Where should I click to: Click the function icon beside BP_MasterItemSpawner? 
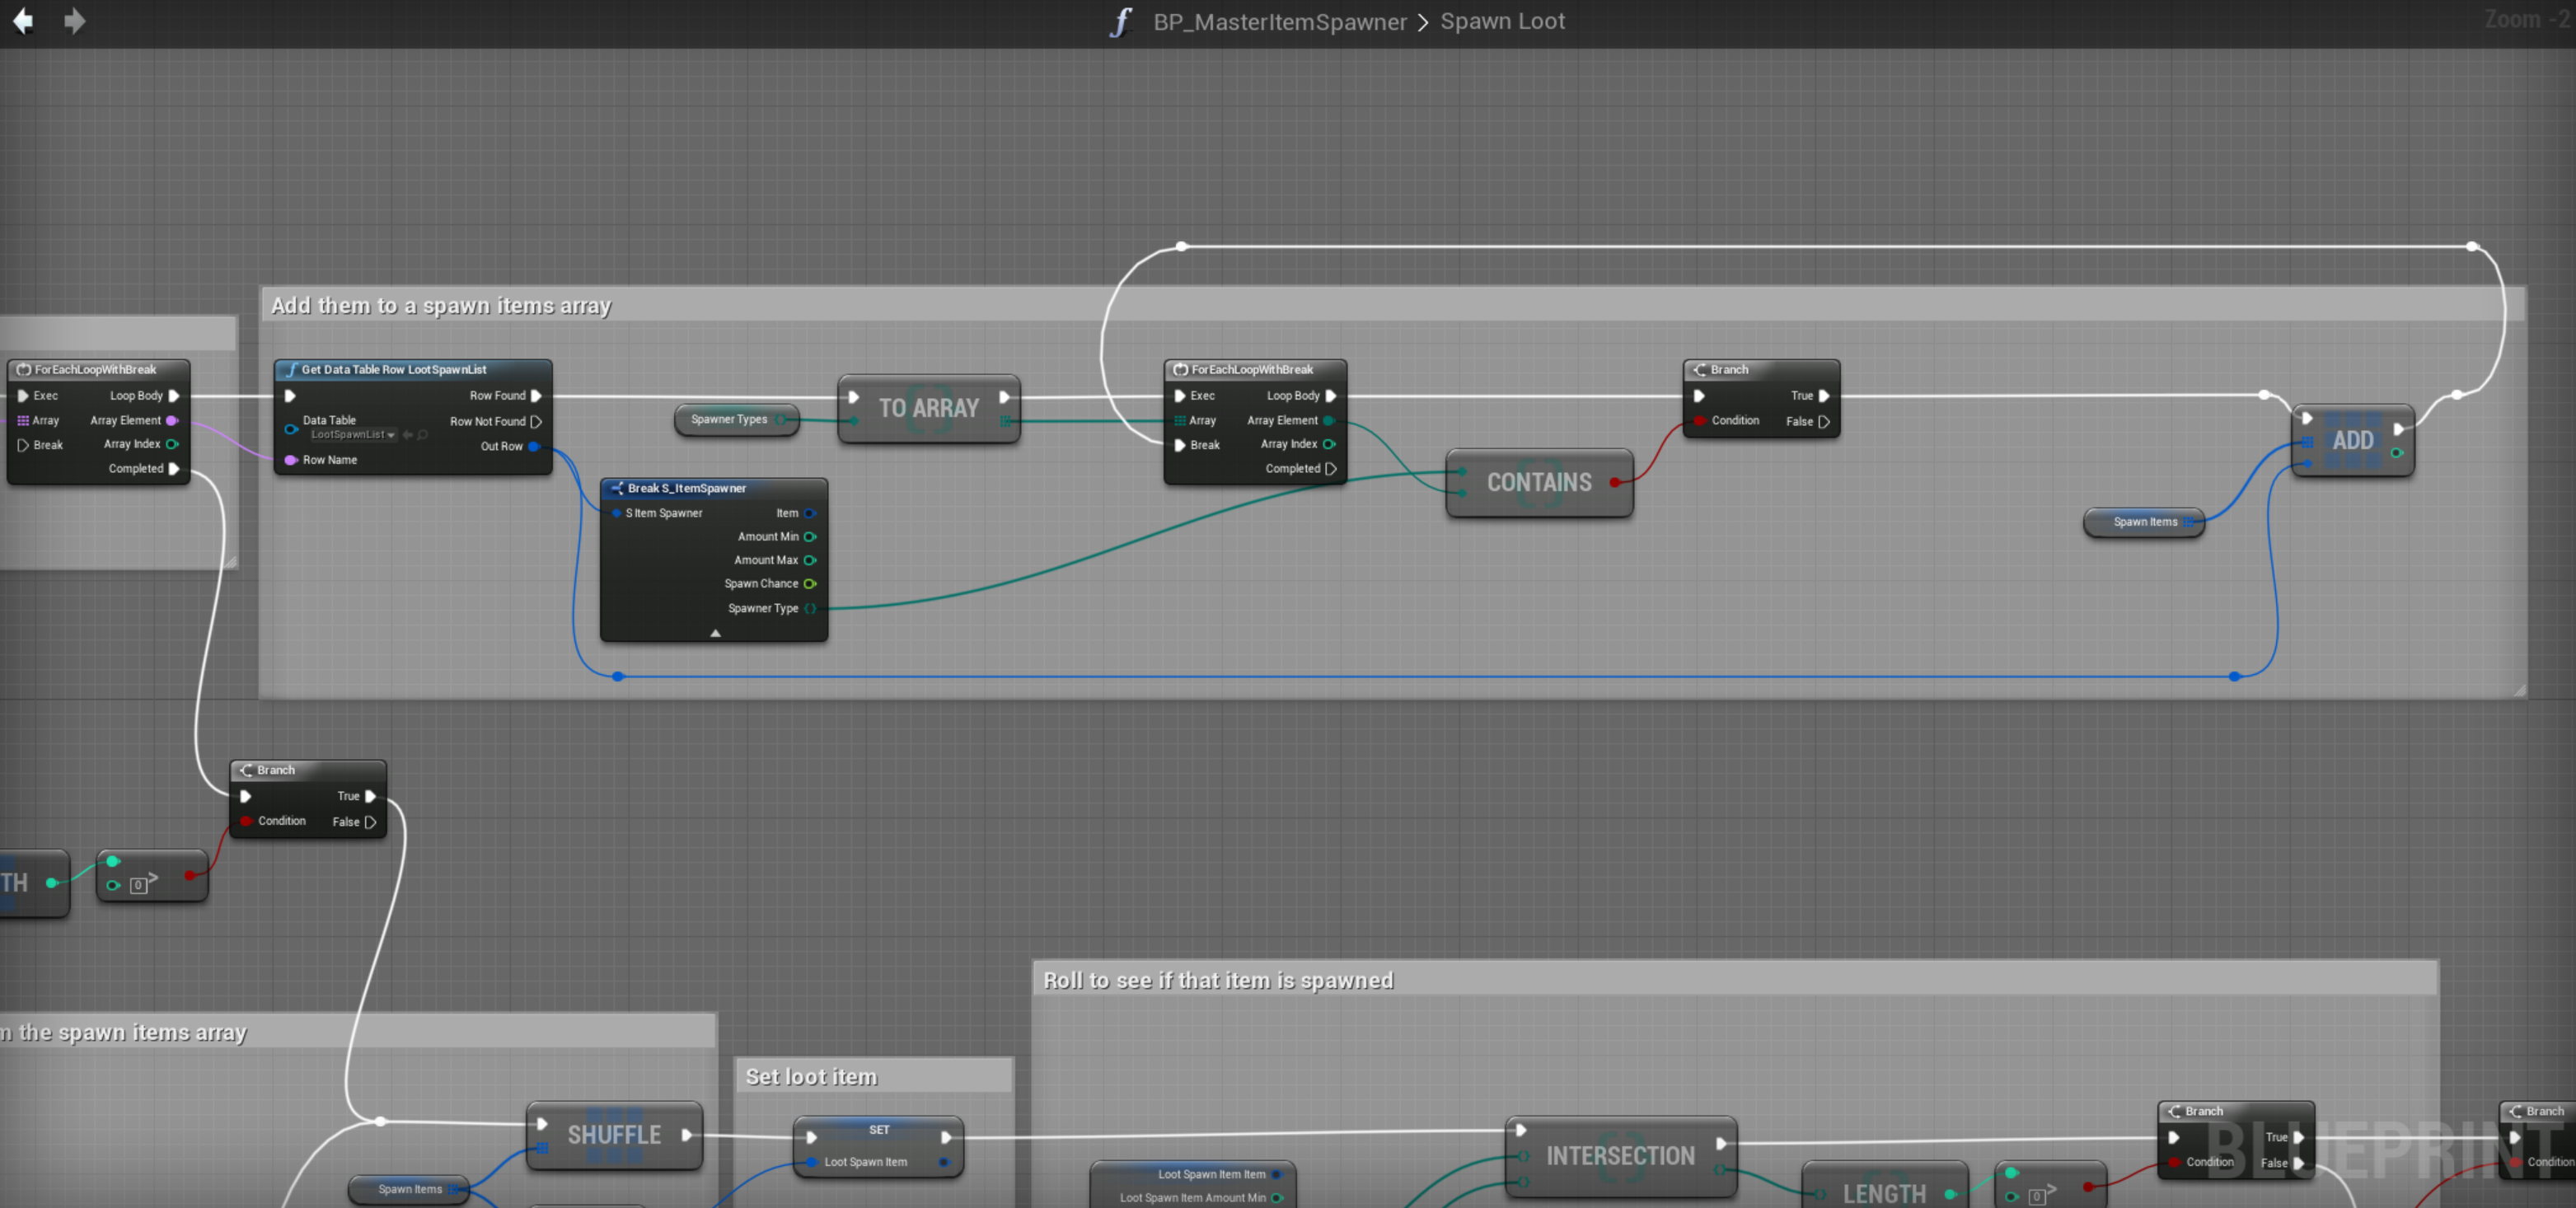pos(1121,22)
